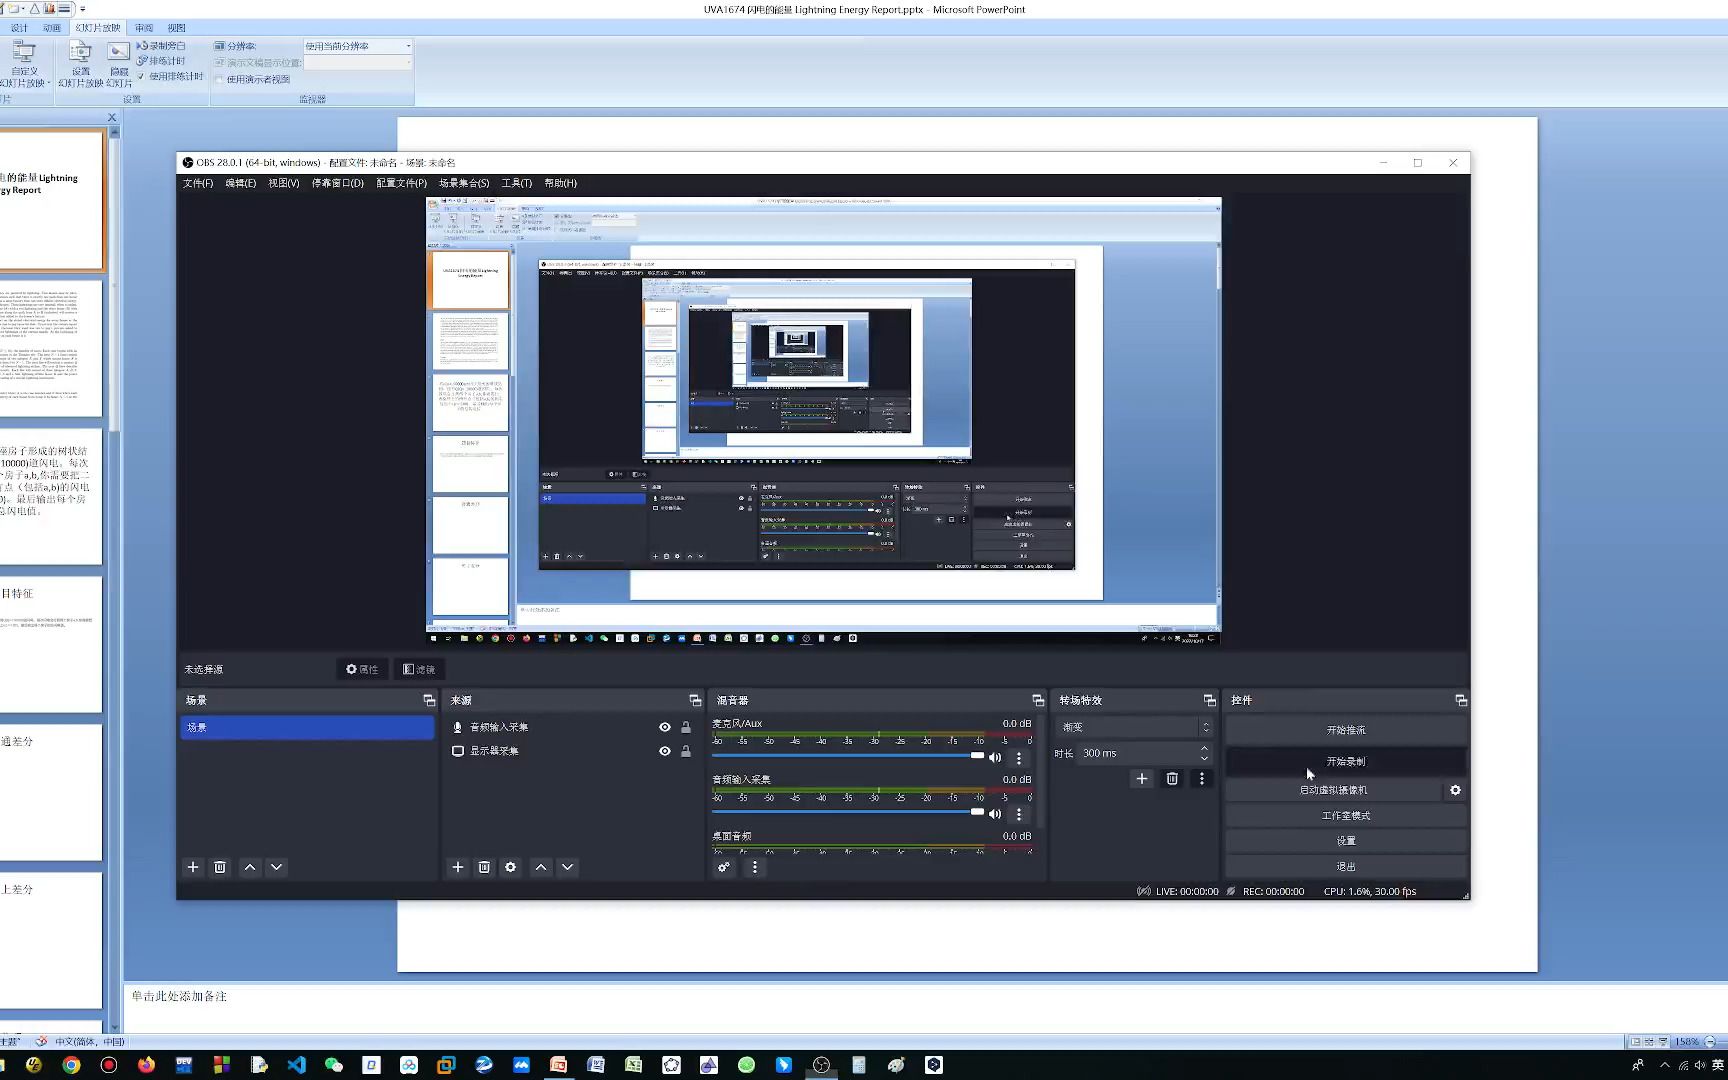Click 开始推流 button
The image size is (1728, 1080).
[1346, 730]
